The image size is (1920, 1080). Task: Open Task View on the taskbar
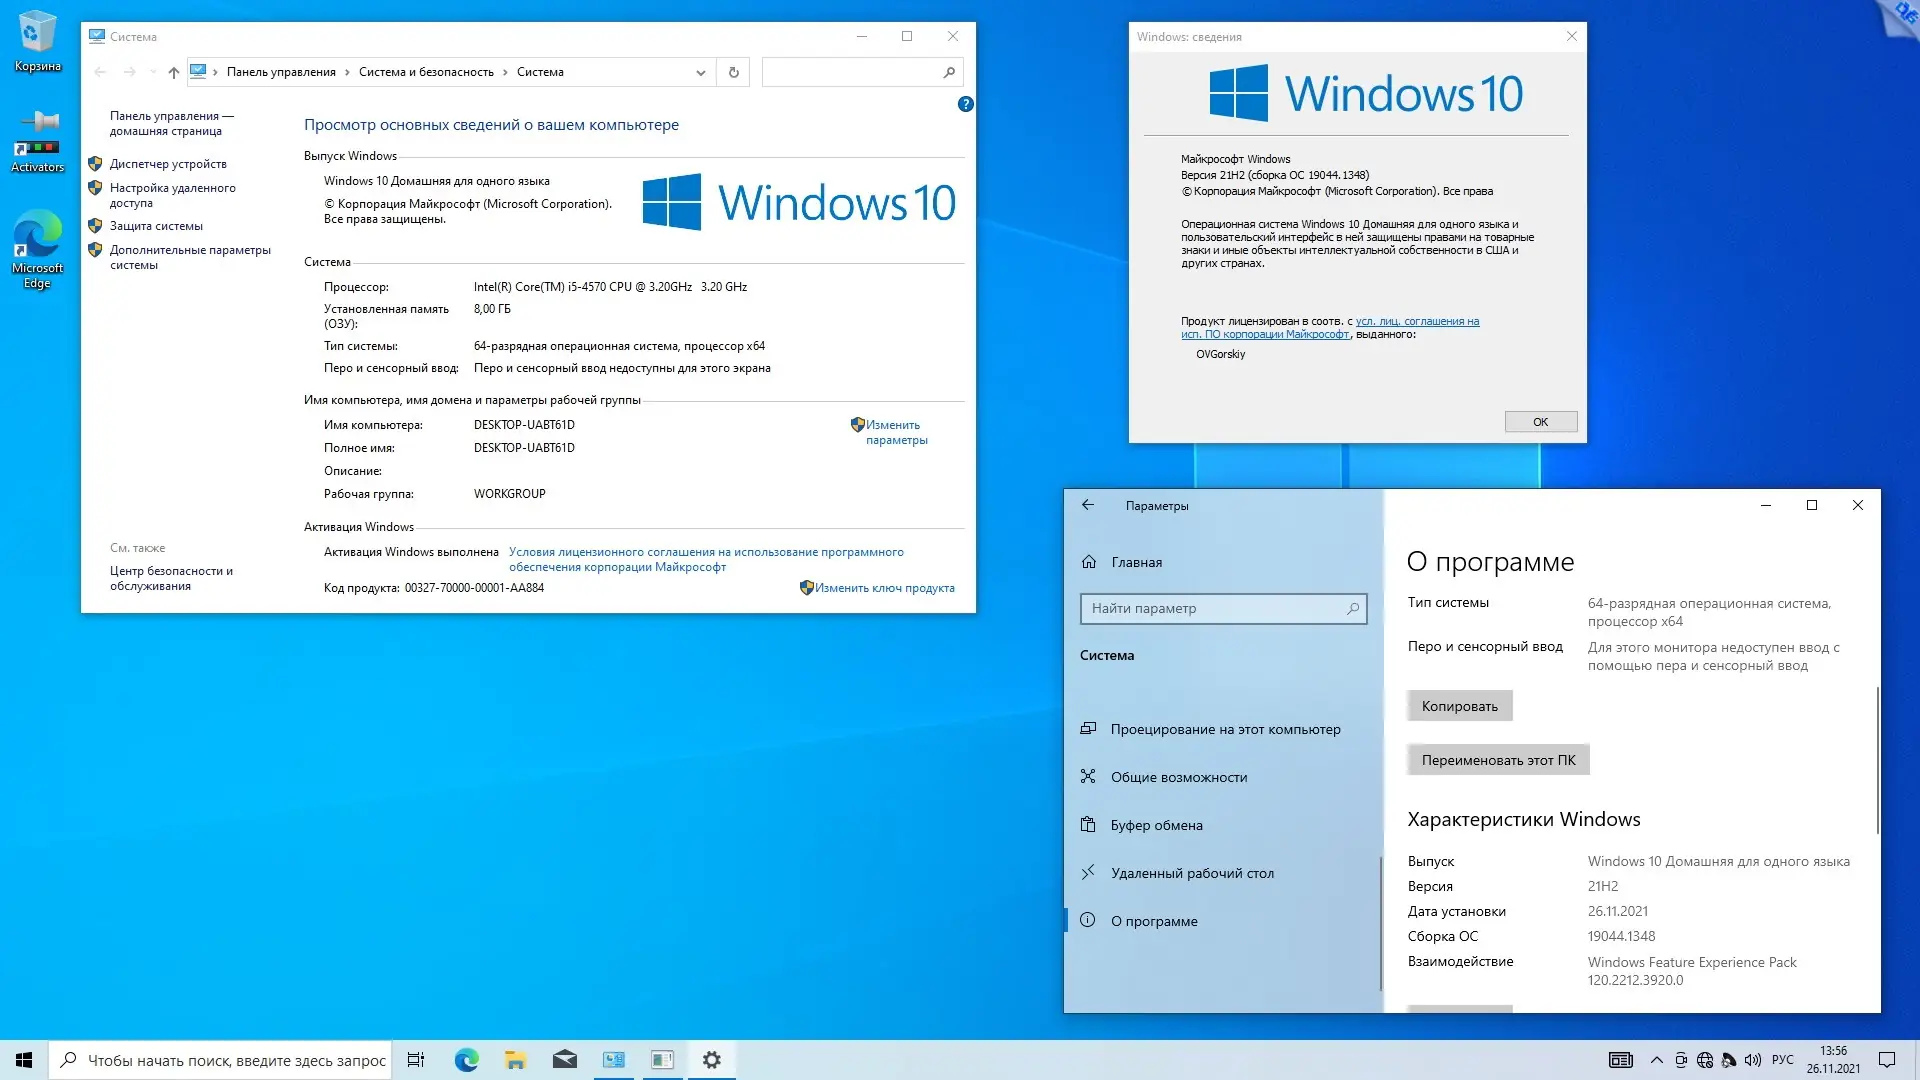coord(416,1060)
